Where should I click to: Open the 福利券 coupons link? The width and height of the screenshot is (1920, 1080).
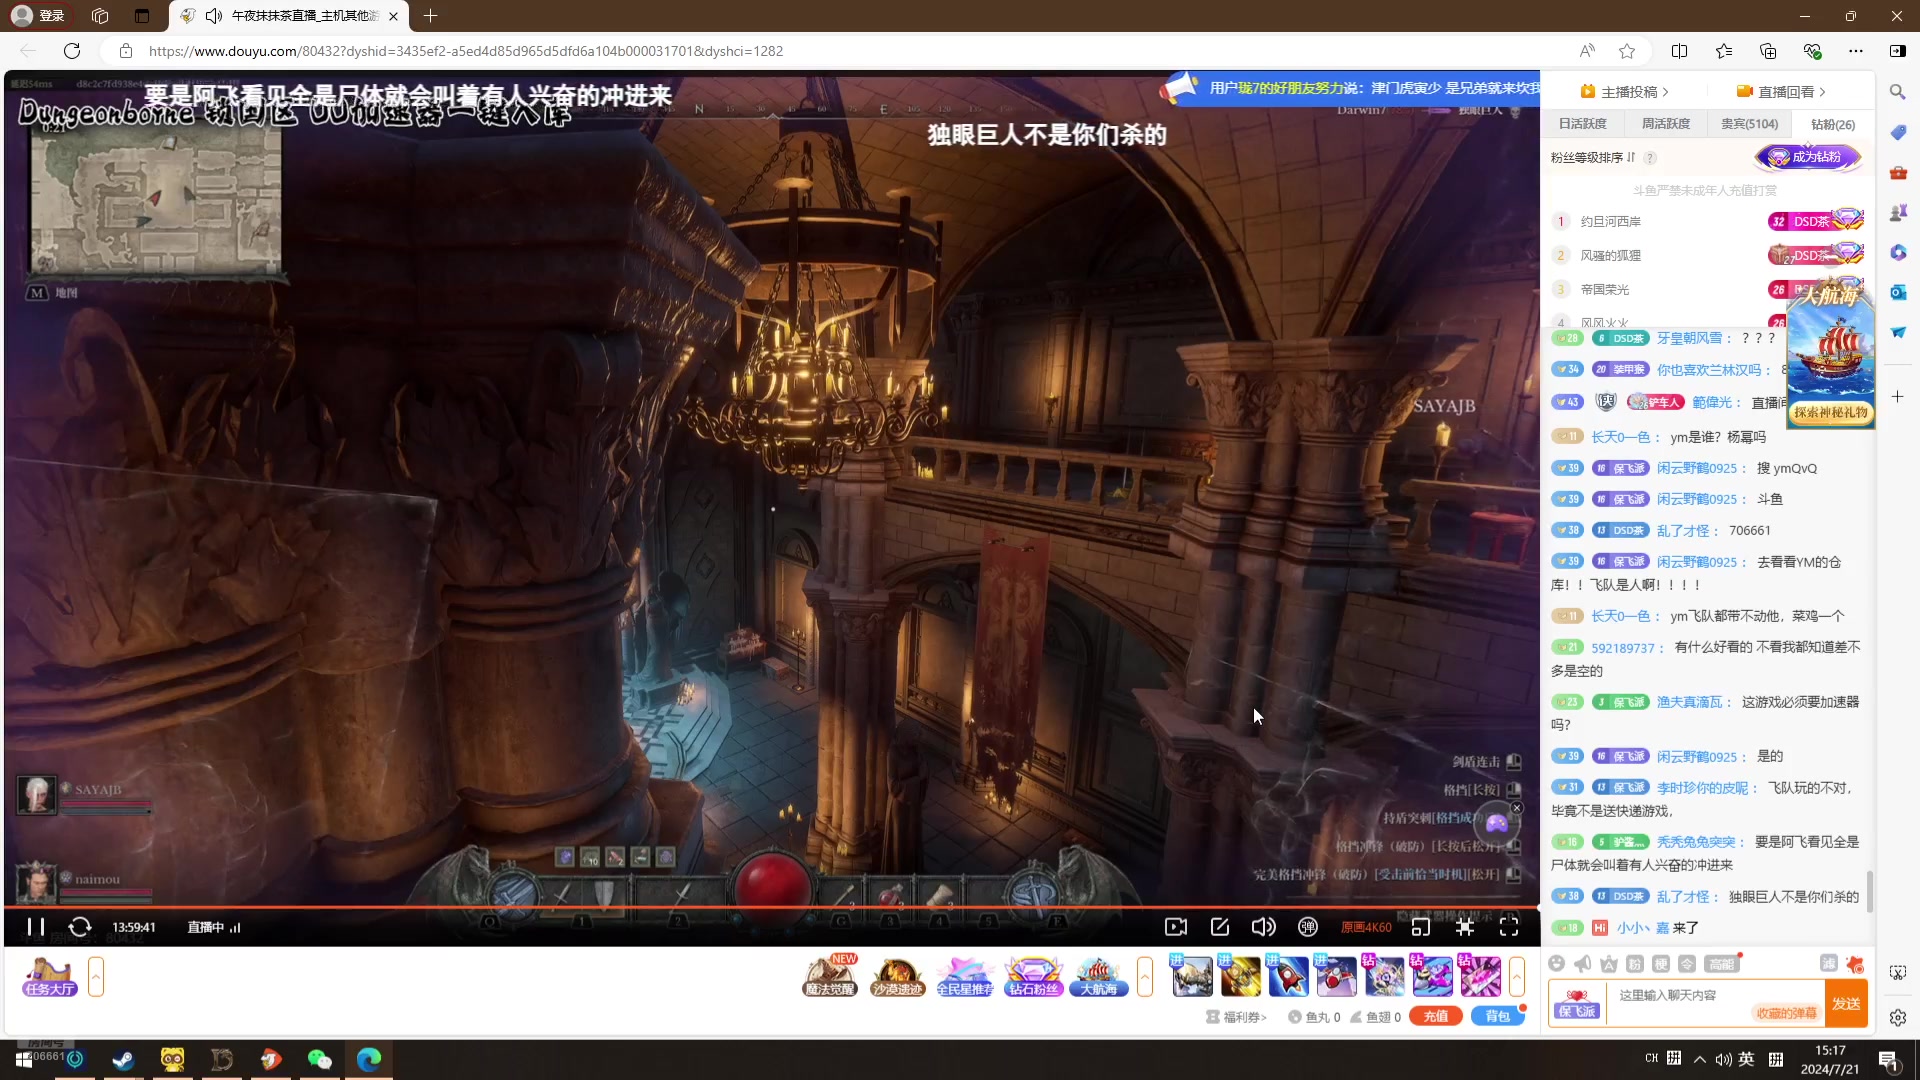tap(1237, 1017)
